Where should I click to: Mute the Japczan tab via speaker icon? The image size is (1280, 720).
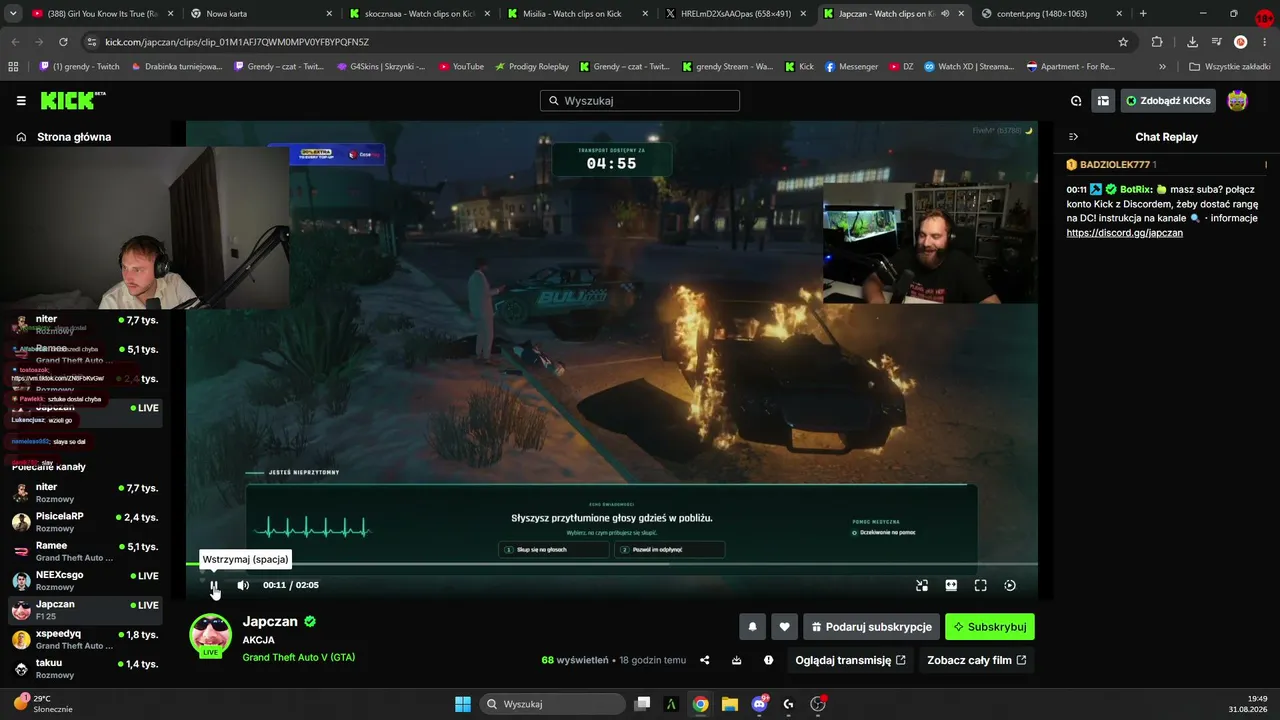tap(945, 14)
